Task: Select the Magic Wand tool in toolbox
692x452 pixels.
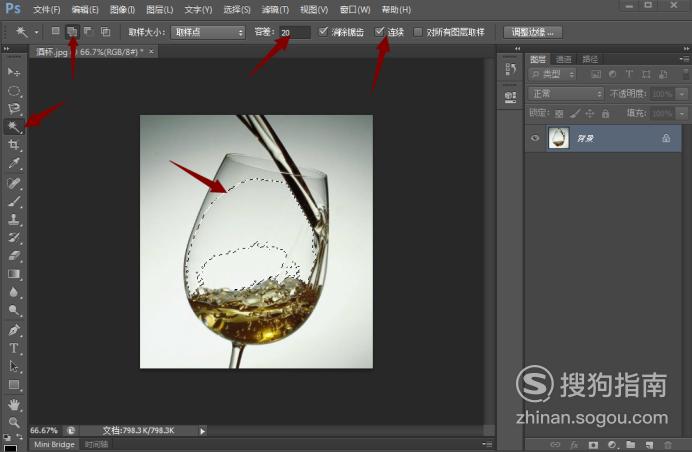Action: [14, 127]
